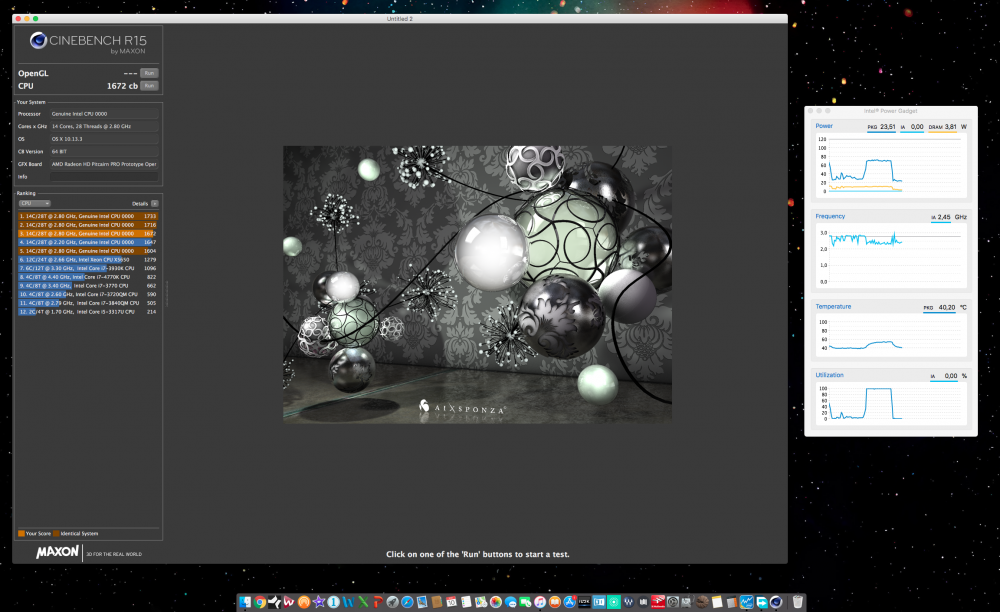Click the 'Your Score' orange legend swatch
The width and height of the screenshot is (1000, 612).
22,534
